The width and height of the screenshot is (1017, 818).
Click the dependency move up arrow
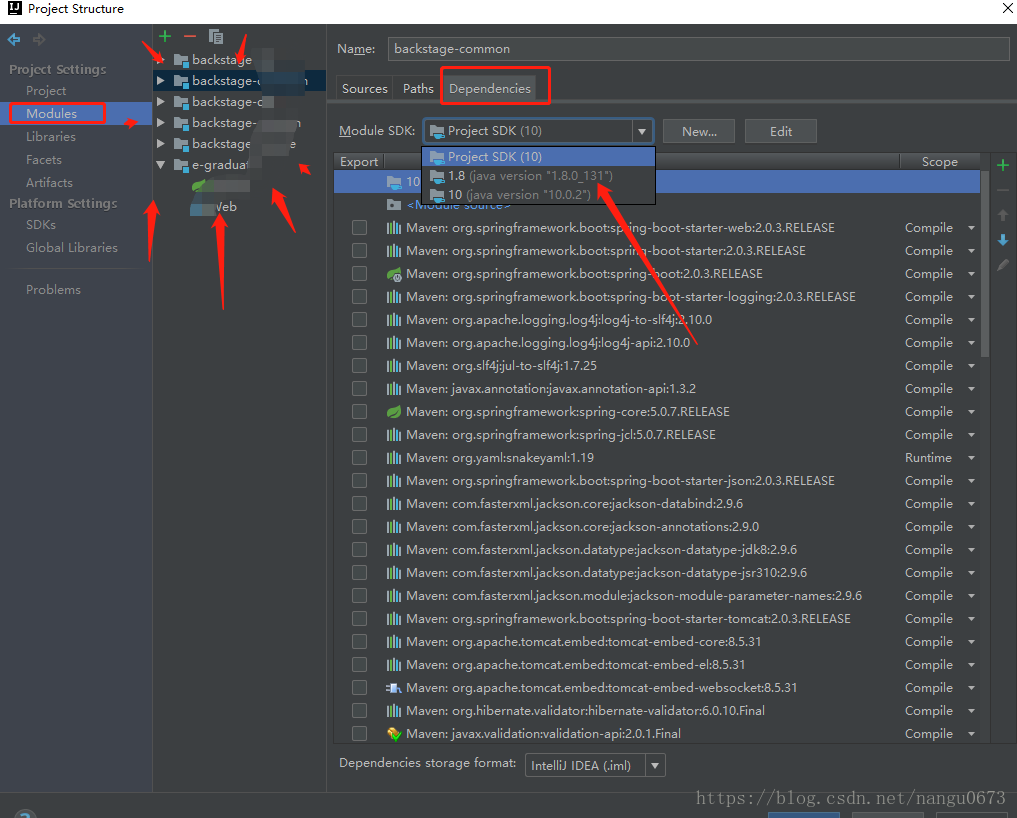[x=1003, y=215]
